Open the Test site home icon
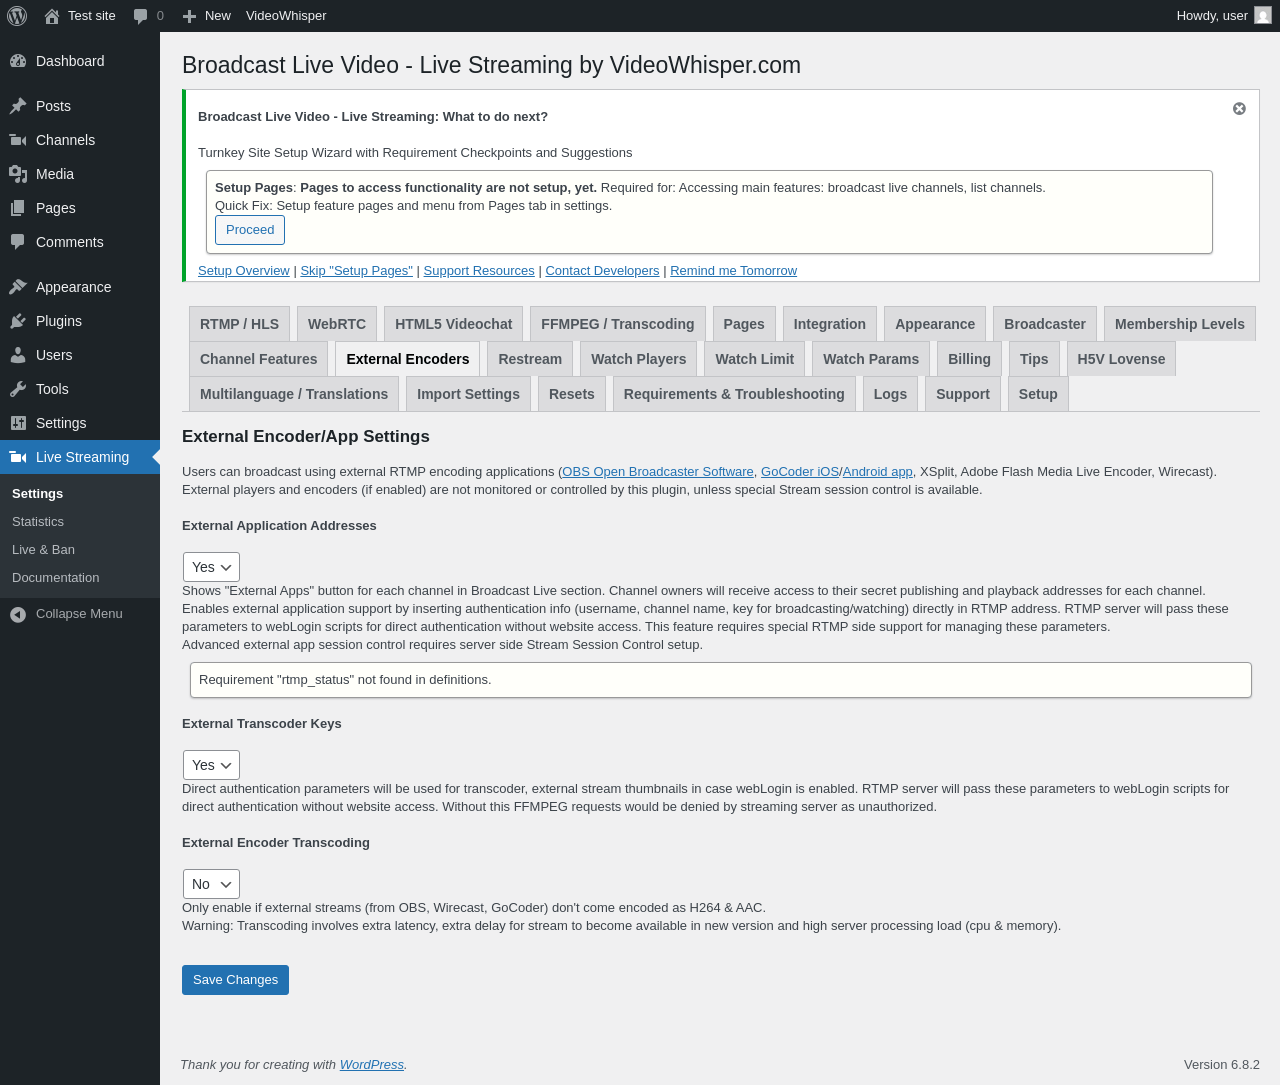Viewport: 1280px width, 1085px height. pyautogui.click(x=52, y=16)
